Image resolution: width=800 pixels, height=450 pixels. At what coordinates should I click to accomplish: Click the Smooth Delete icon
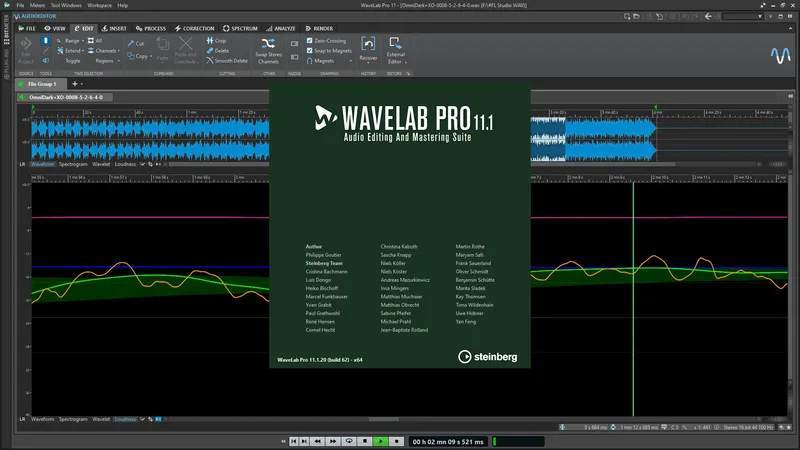tap(210, 61)
